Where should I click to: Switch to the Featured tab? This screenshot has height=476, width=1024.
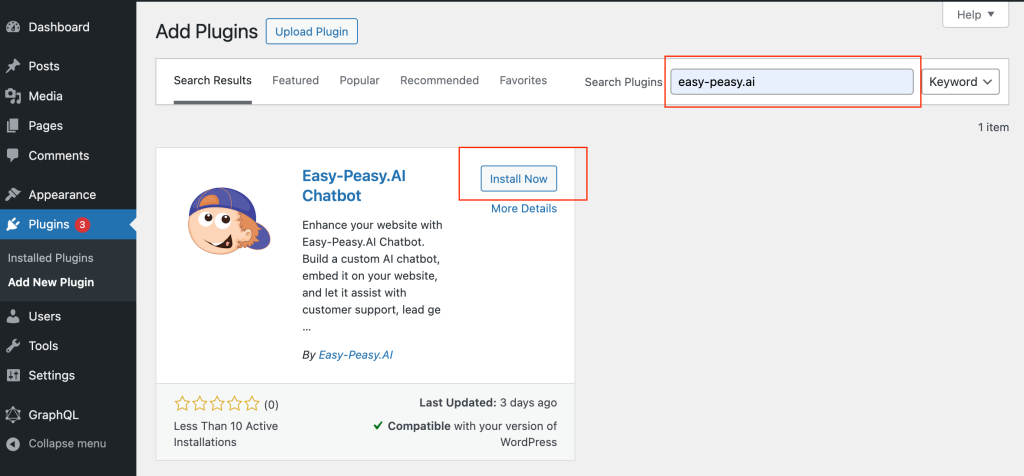(x=295, y=80)
